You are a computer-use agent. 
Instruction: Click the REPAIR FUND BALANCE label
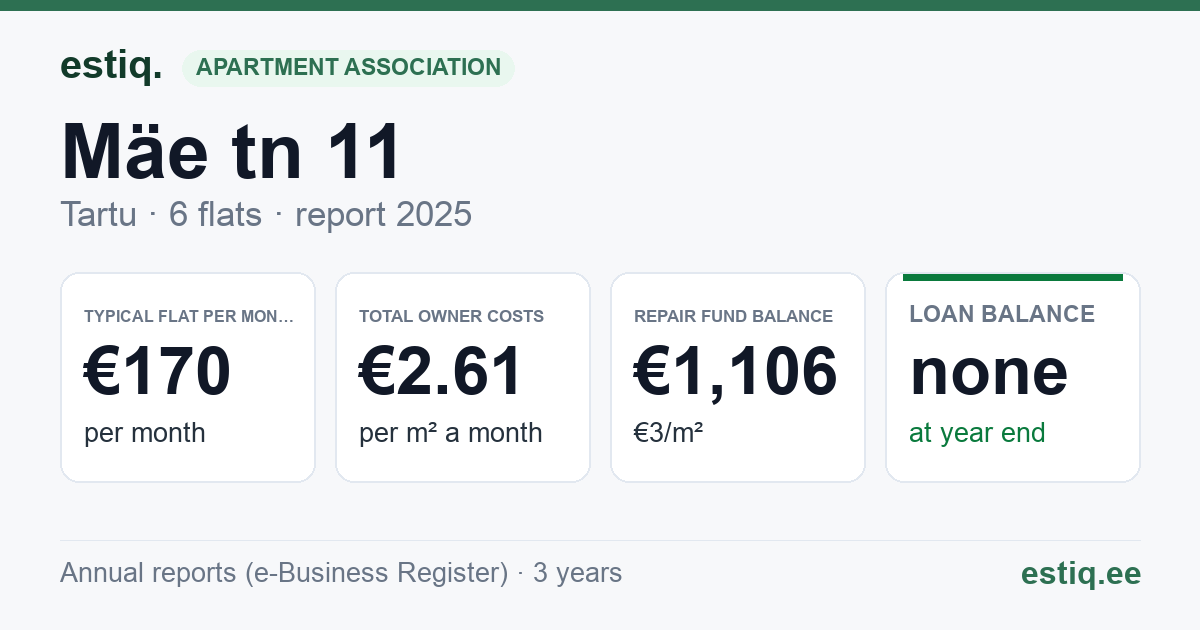point(733,316)
